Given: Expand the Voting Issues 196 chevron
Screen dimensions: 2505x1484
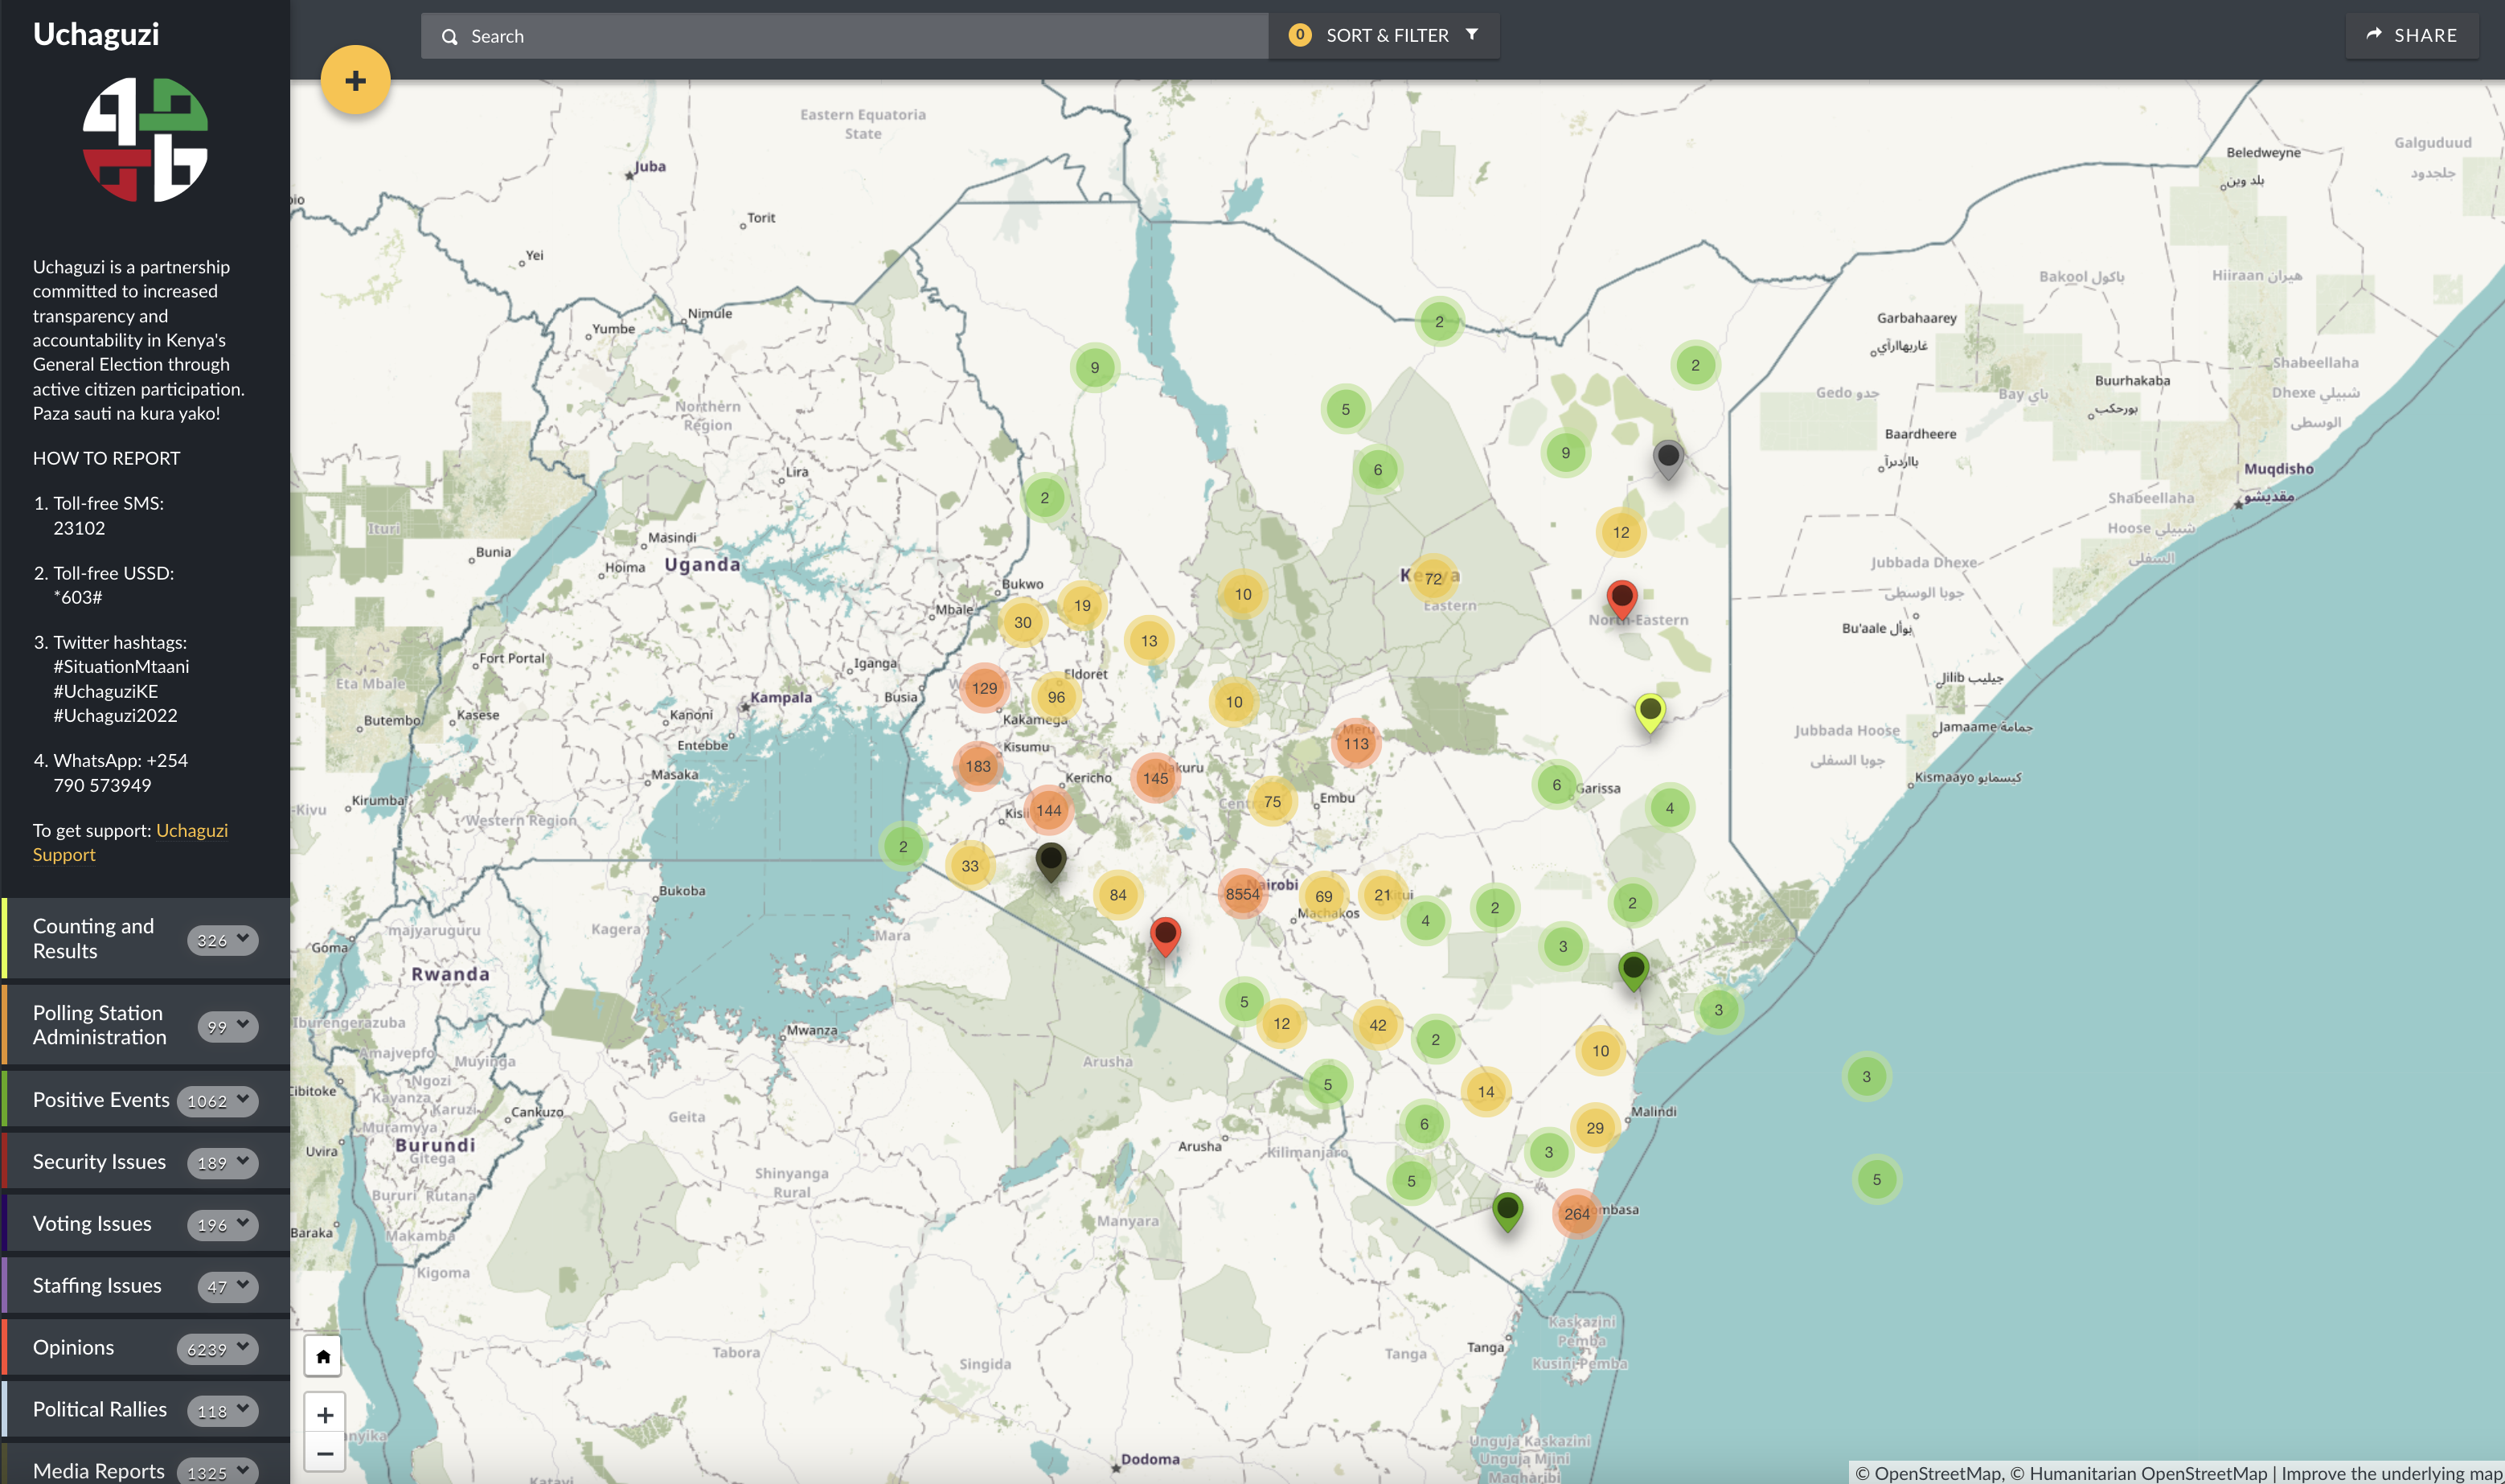Looking at the screenshot, I should coord(243,1223).
